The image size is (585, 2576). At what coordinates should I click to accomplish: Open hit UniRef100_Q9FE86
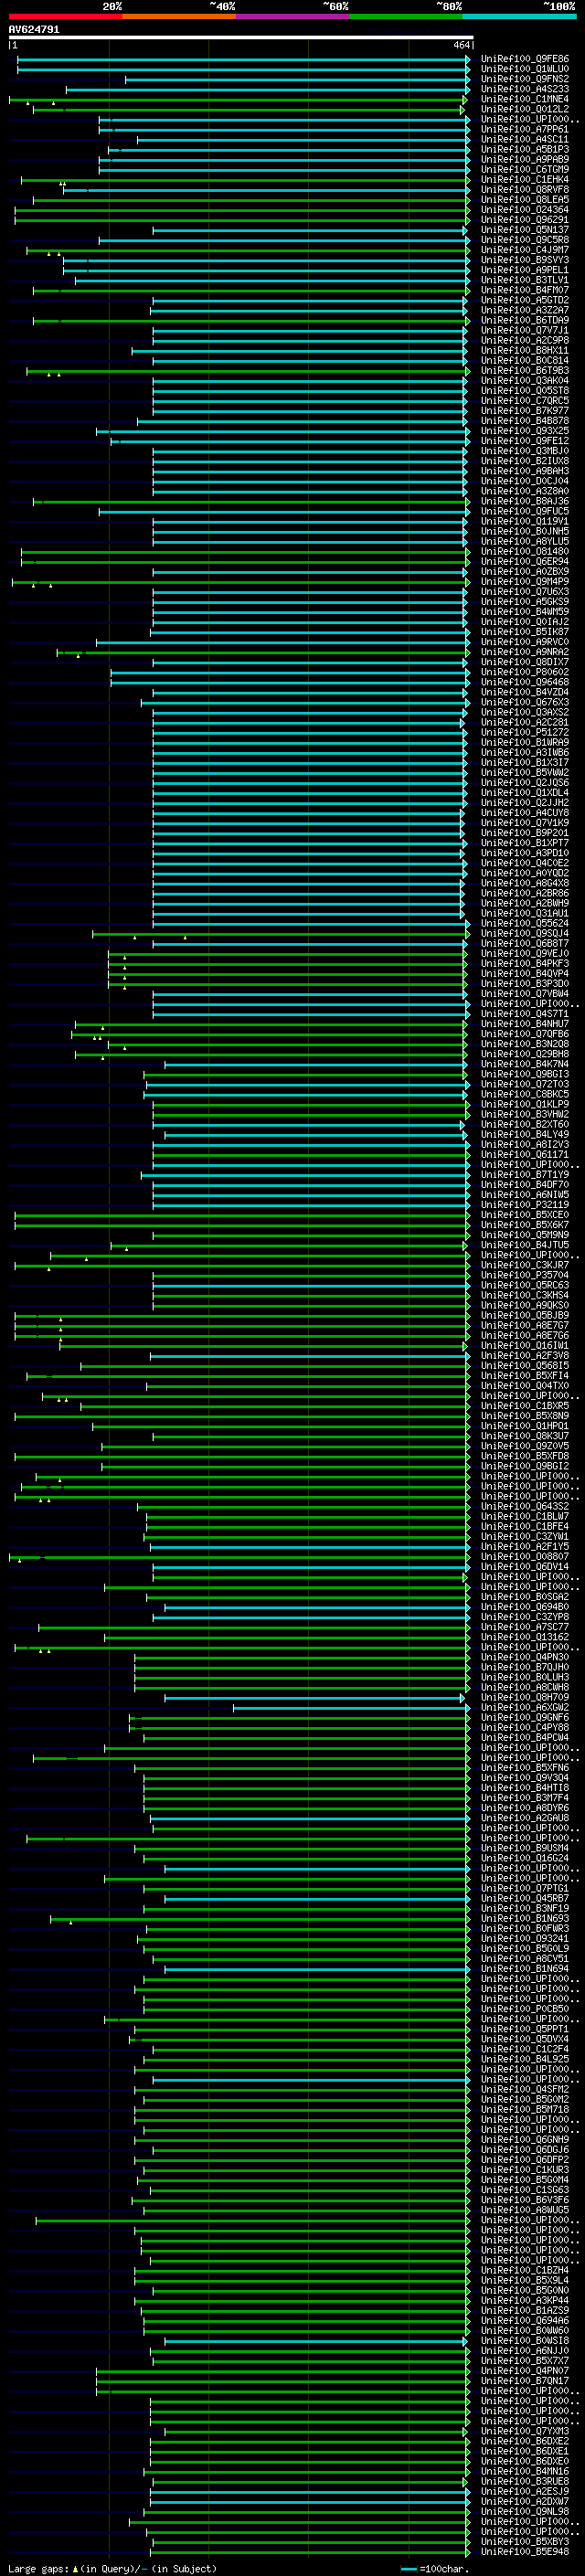pos(524,59)
